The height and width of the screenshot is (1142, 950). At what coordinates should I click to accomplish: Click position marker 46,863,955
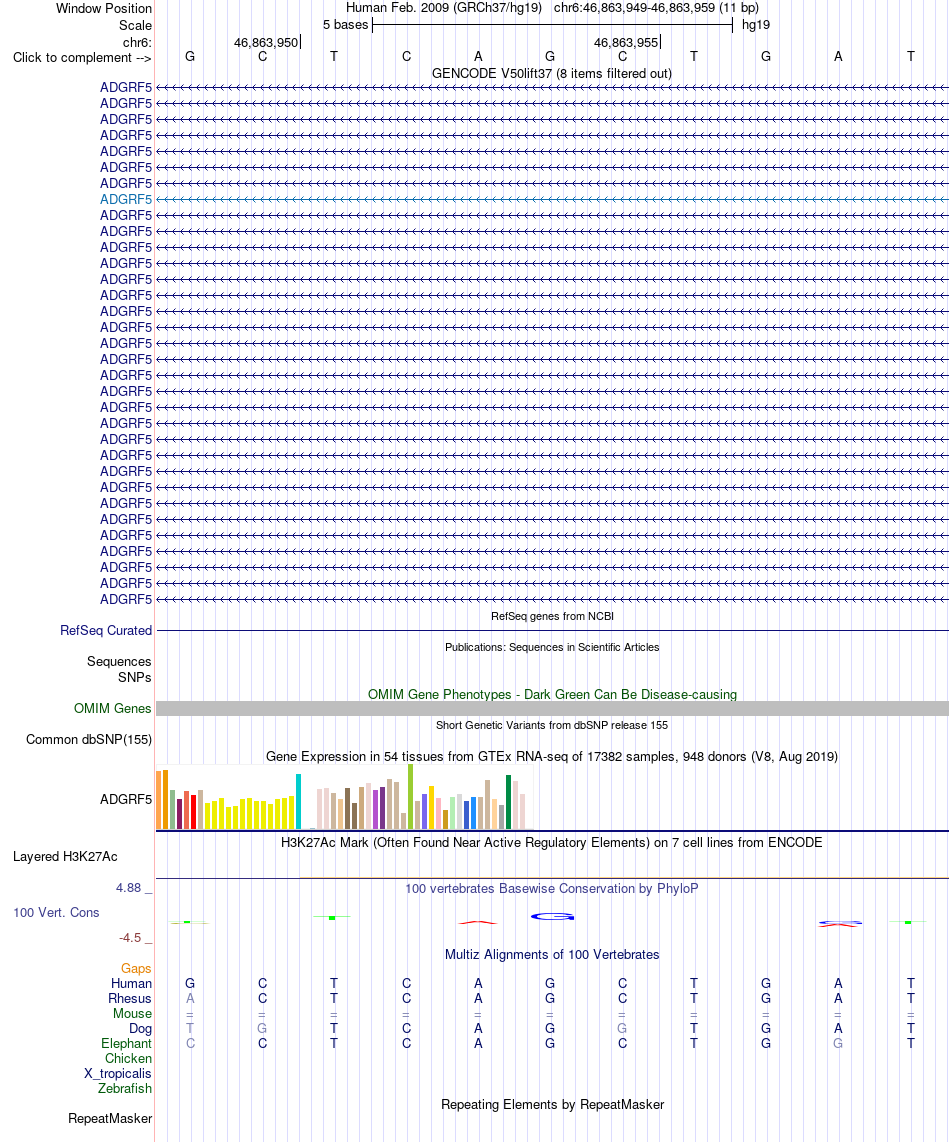pos(626,42)
